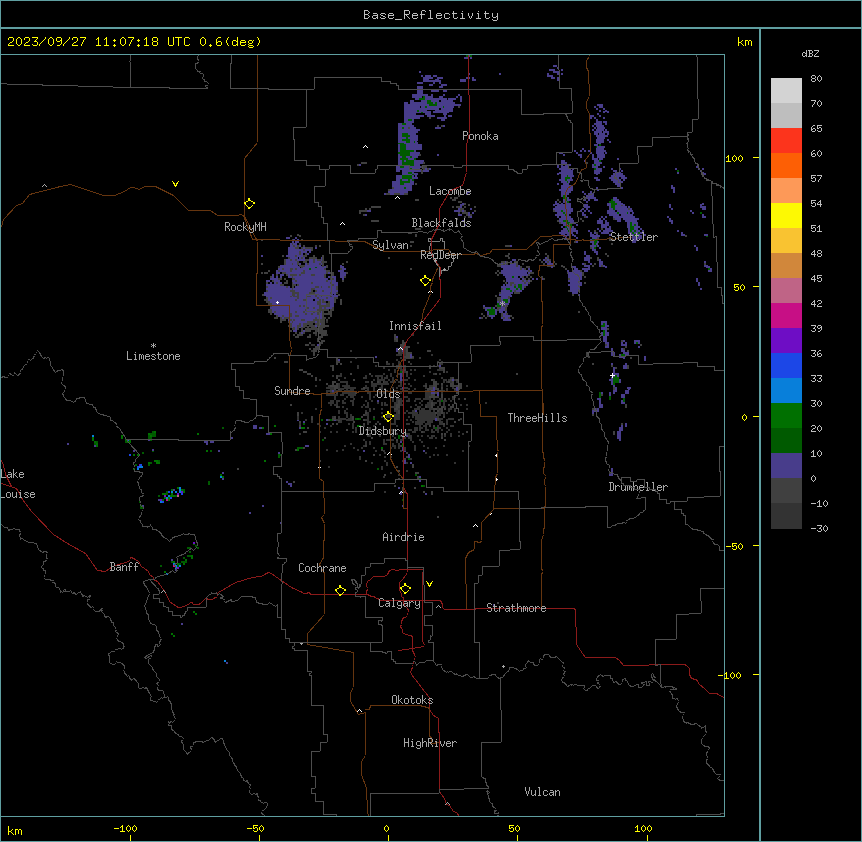Viewport: 862px width, 842px height.
Task: Click the Innisfail city label
Action: [415, 326]
